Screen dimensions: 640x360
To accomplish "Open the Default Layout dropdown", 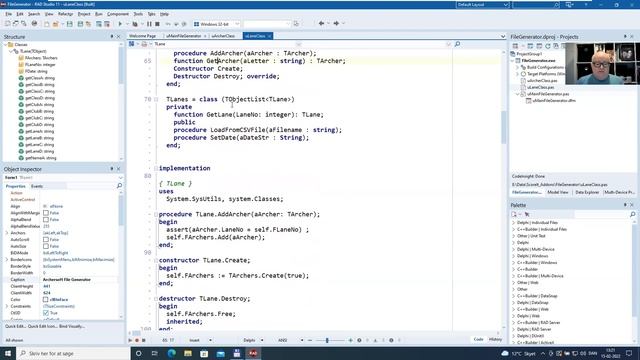I will click(x=506, y=4).
